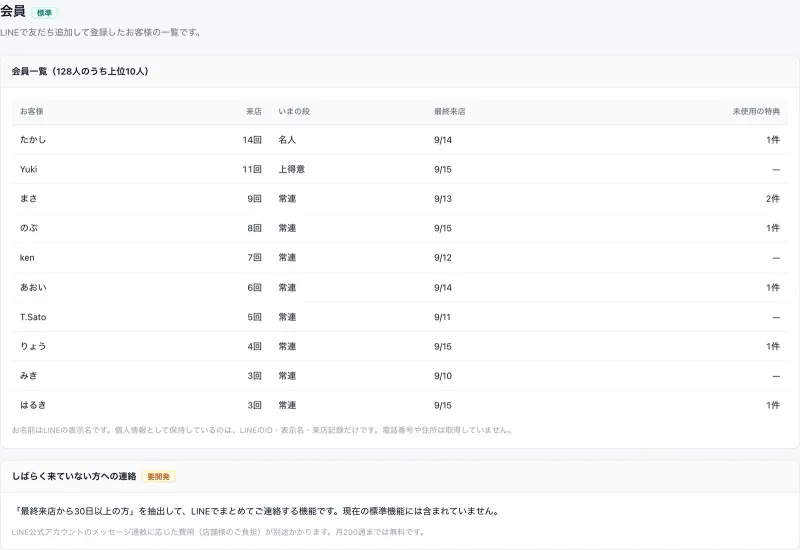Click the 常連 rank in ken's row
This screenshot has height=550, width=800.
(x=287, y=258)
